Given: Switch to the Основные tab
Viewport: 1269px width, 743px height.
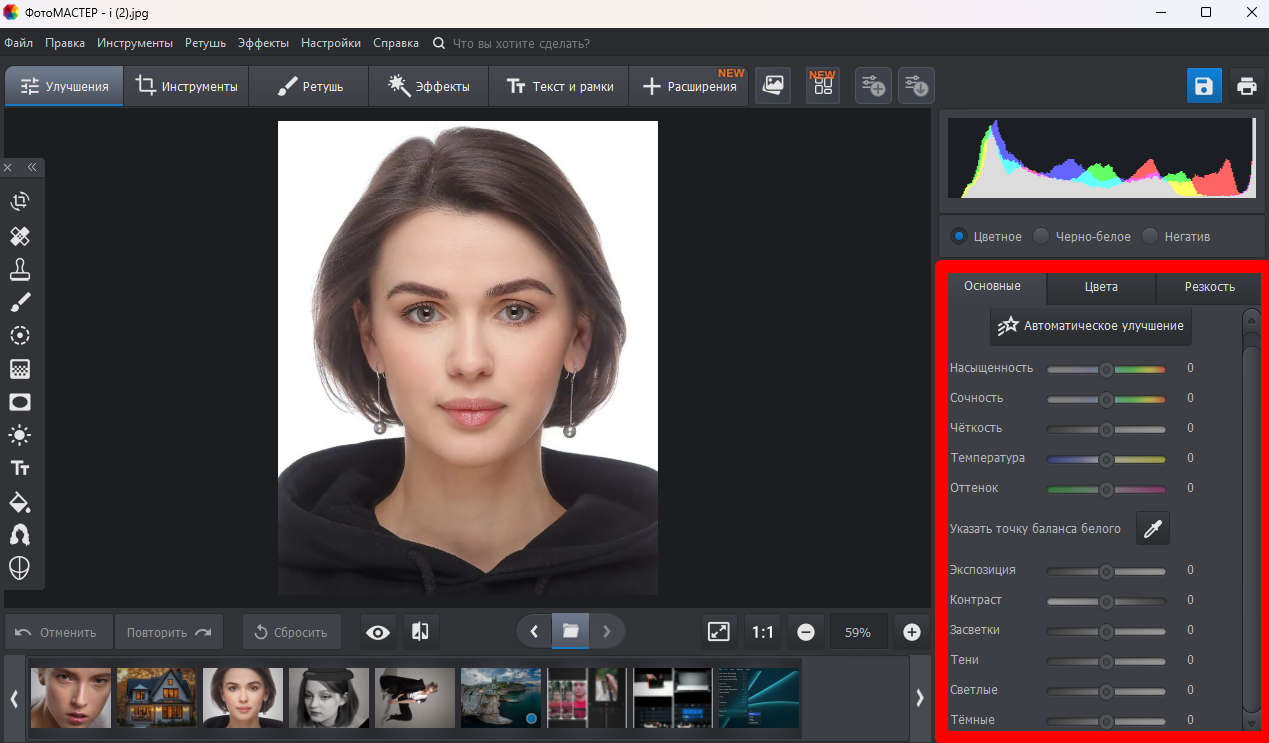Looking at the screenshot, I should click(992, 287).
